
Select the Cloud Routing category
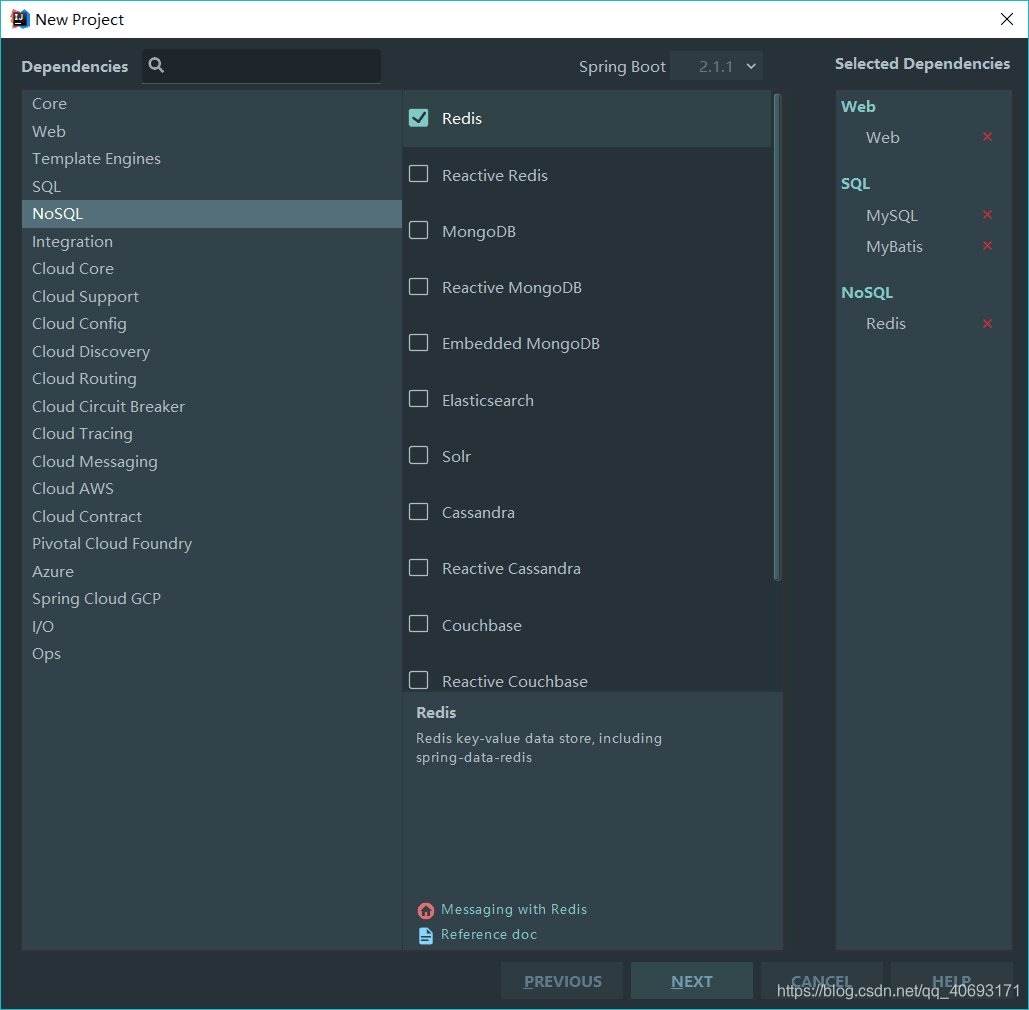(x=211, y=379)
